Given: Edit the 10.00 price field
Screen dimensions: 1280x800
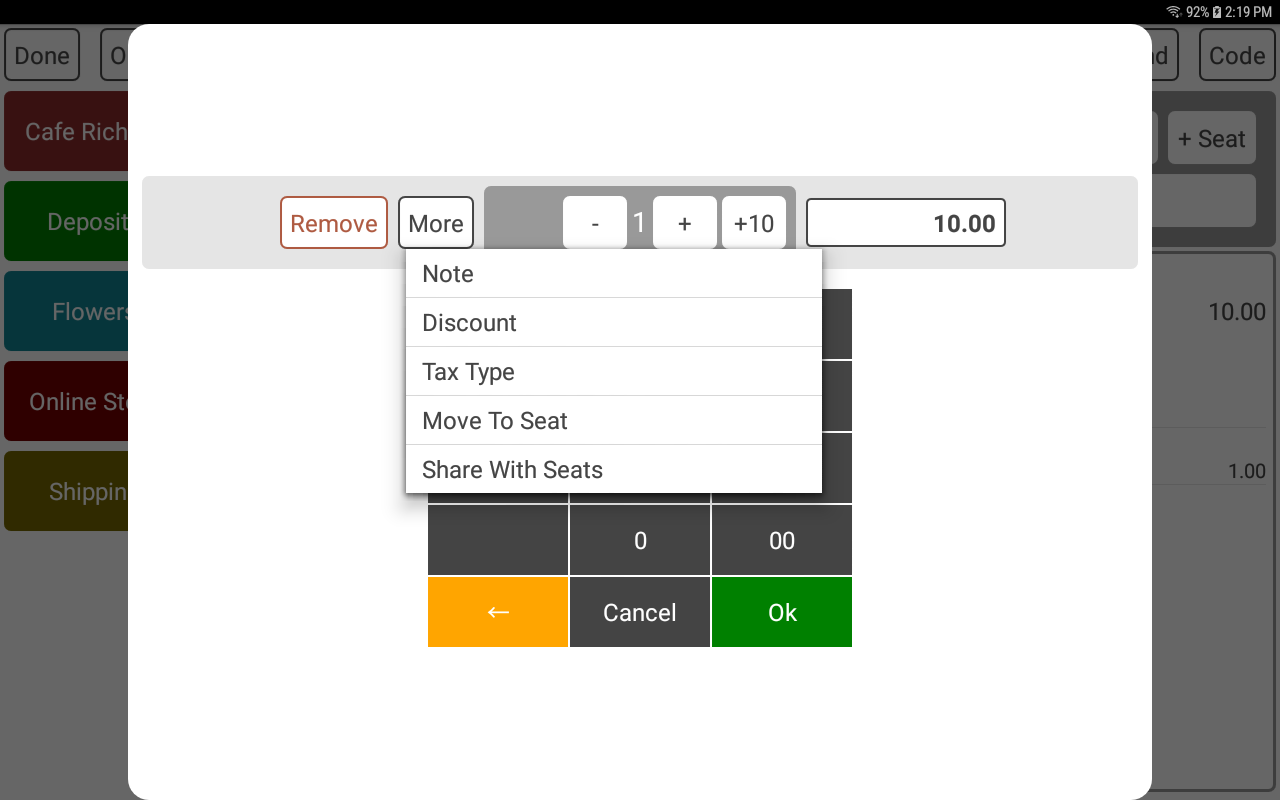Looking at the screenshot, I should (906, 222).
